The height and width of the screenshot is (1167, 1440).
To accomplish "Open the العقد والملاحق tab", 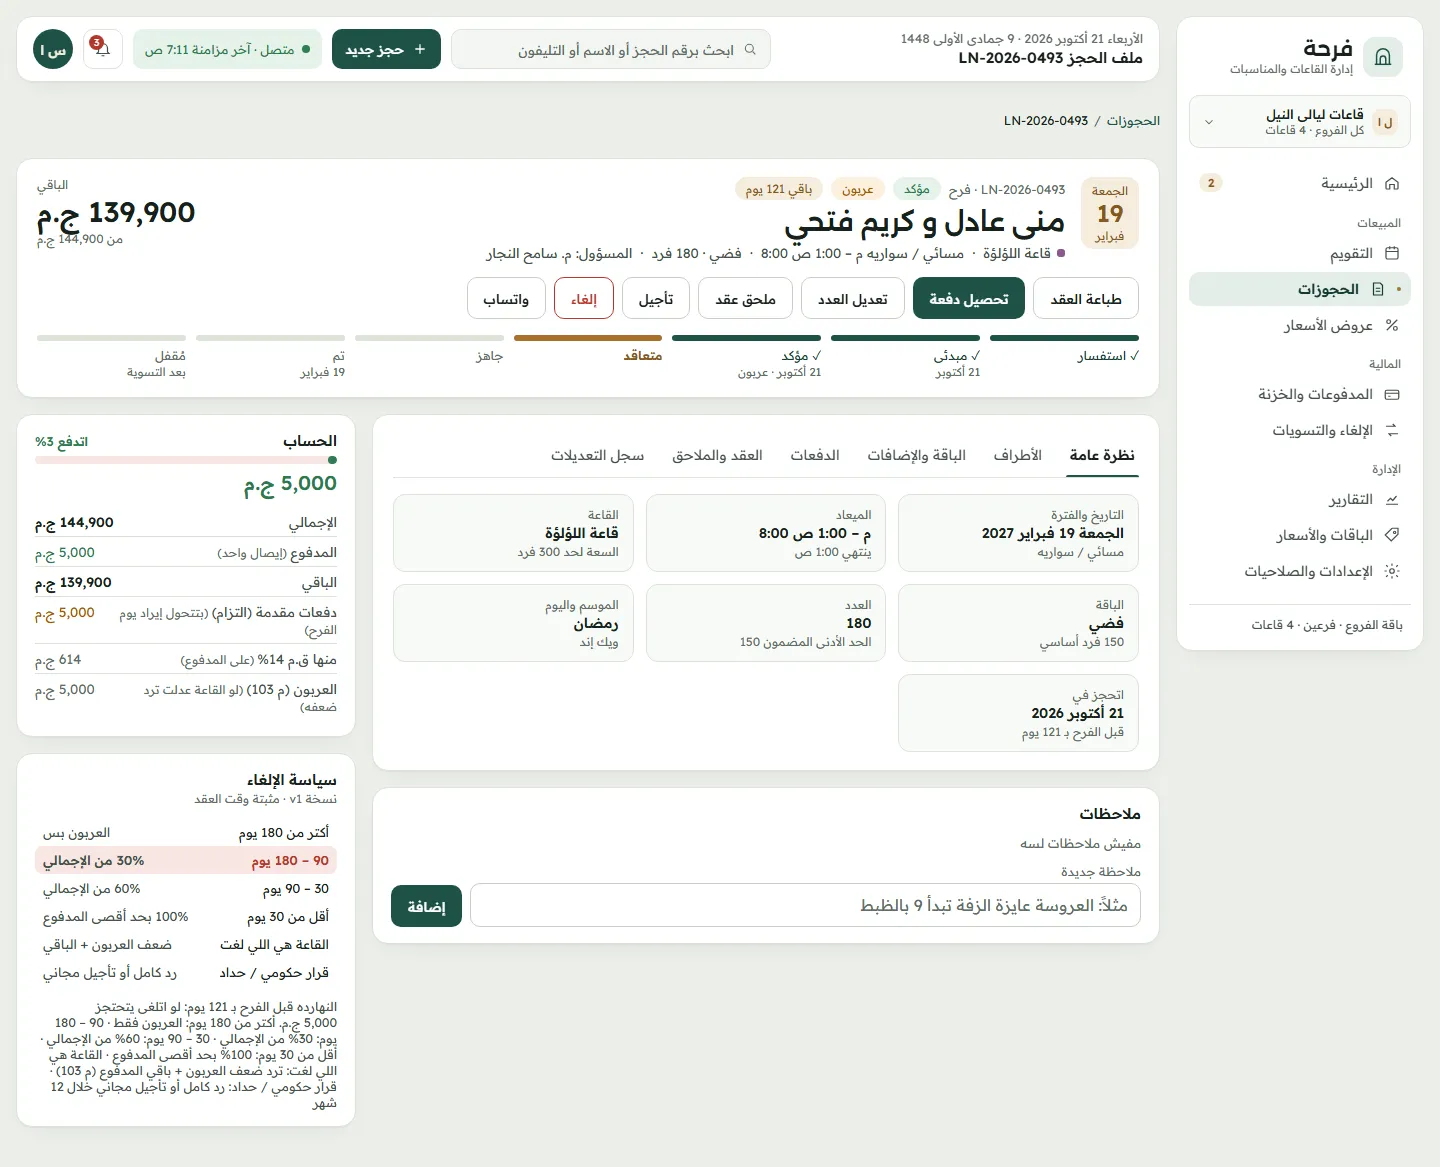I will tap(717, 456).
